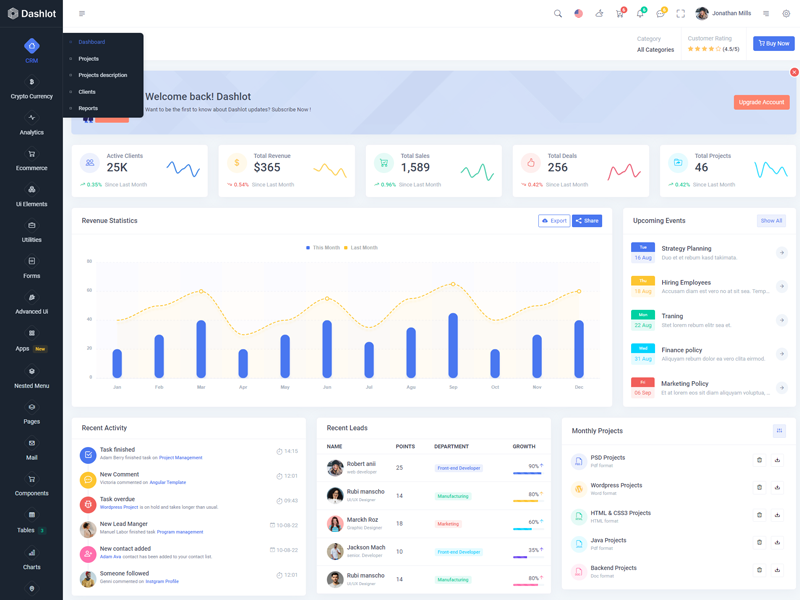Click Robert anii's growth progress bar
This screenshot has width=800, height=600.
(x=526, y=473)
